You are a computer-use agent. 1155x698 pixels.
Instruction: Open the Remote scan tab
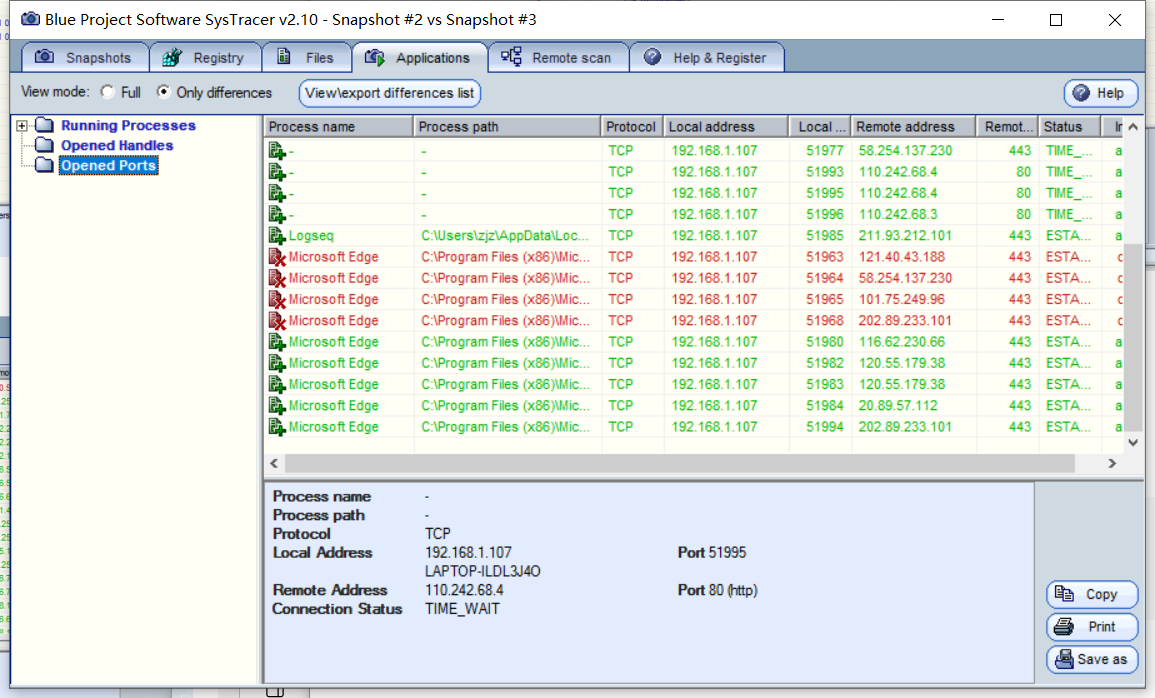558,57
